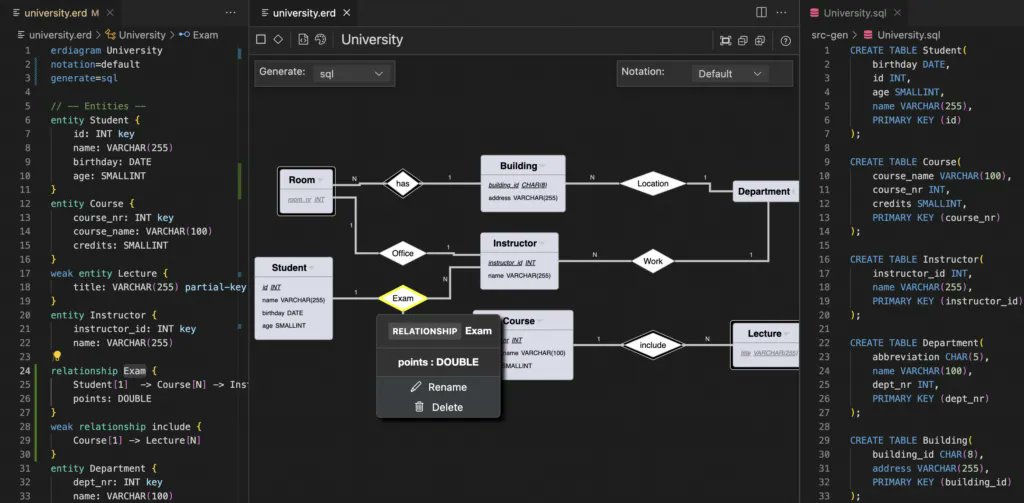Click the database icon in University.sql tab

point(814,12)
